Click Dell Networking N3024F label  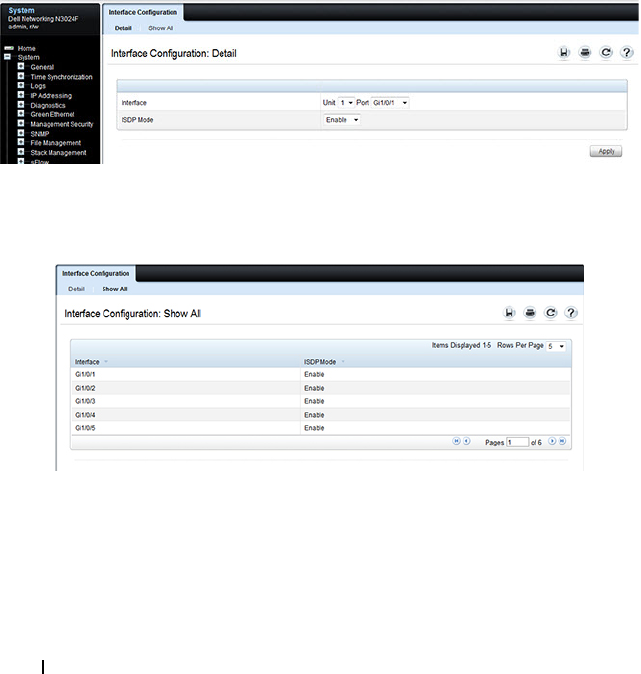pyautogui.click(x=43, y=19)
